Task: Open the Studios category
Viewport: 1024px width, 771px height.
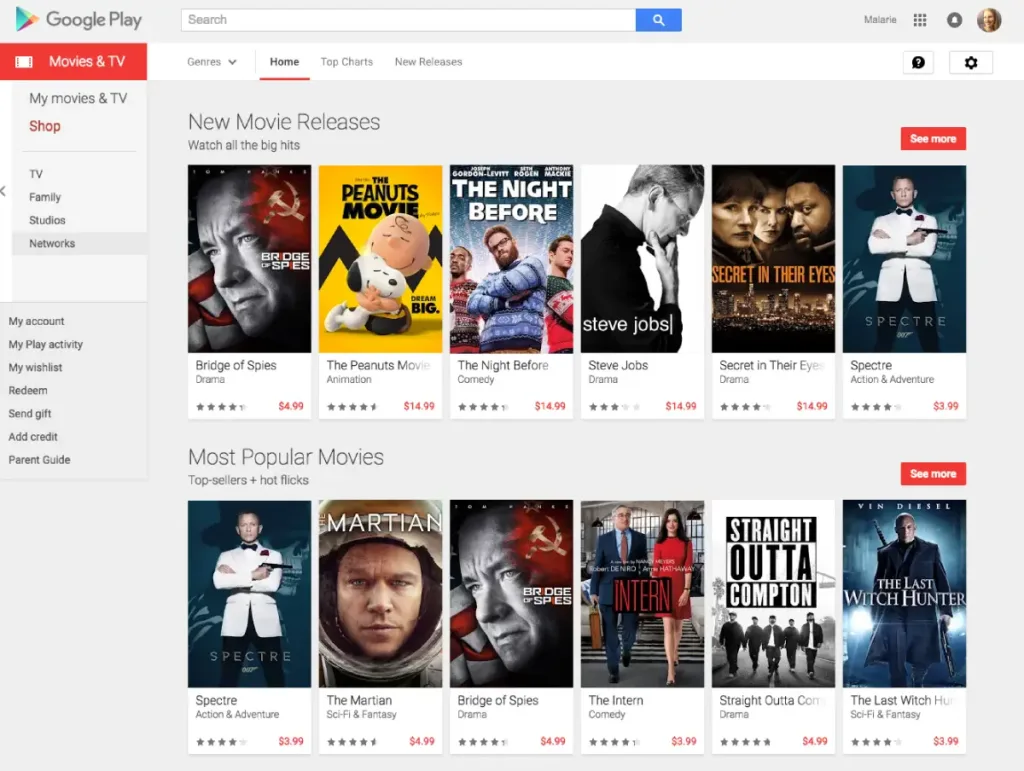Action: [47, 220]
